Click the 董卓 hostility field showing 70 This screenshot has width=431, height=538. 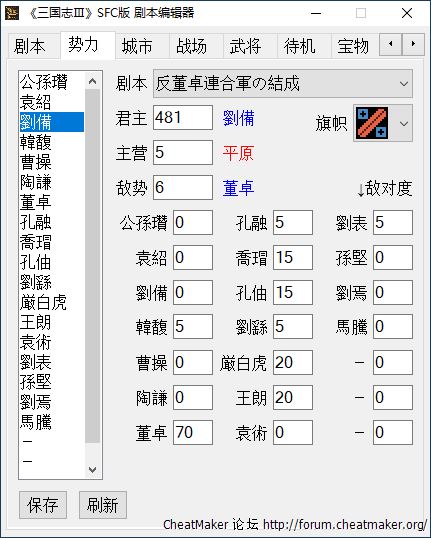pos(193,432)
